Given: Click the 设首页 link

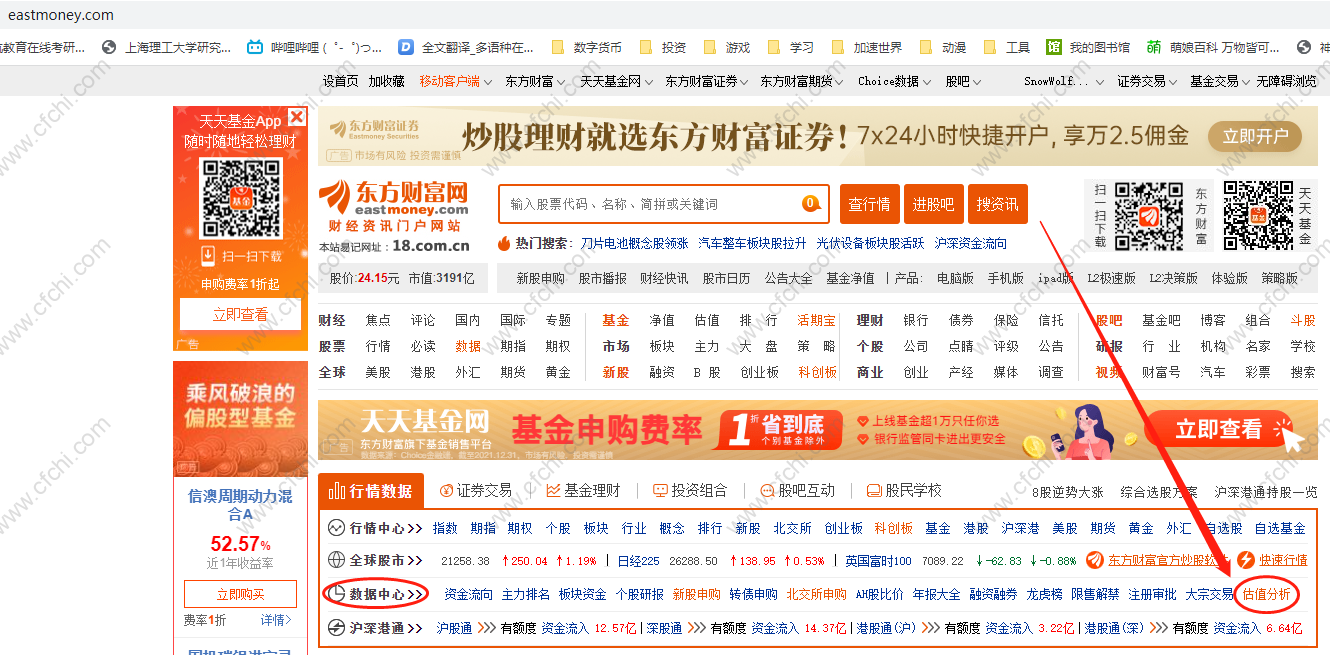Looking at the screenshot, I should click(x=340, y=81).
